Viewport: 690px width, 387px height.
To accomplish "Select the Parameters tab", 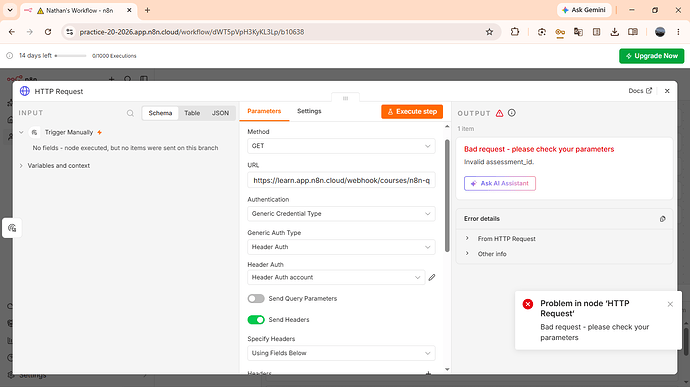I will [264, 111].
